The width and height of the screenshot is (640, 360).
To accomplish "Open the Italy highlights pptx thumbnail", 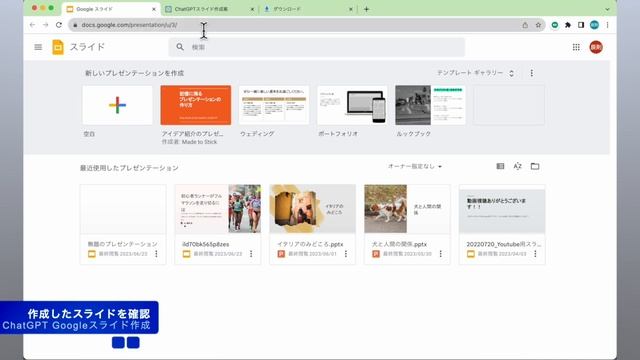I will pyautogui.click(x=312, y=209).
